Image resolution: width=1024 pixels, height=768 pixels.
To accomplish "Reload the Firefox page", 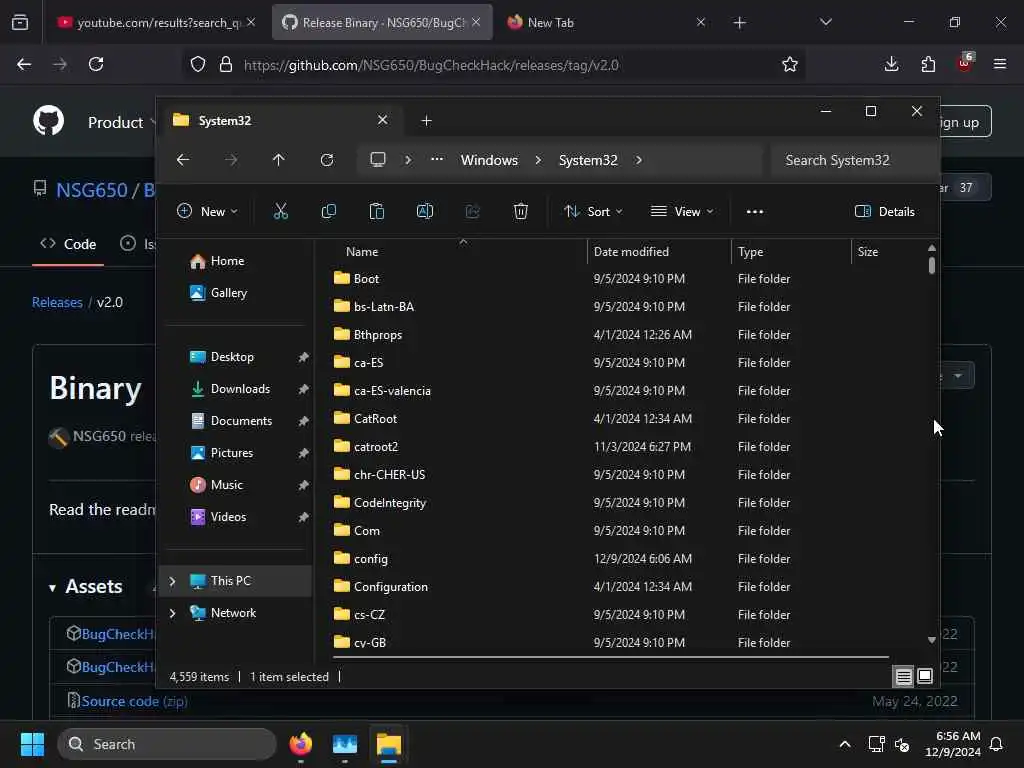I will point(96,64).
